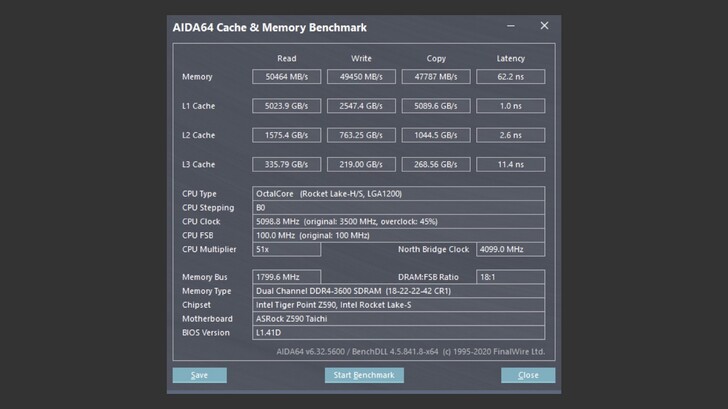
Task: Click the L1 Cache Read value
Action: tap(286, 106)
